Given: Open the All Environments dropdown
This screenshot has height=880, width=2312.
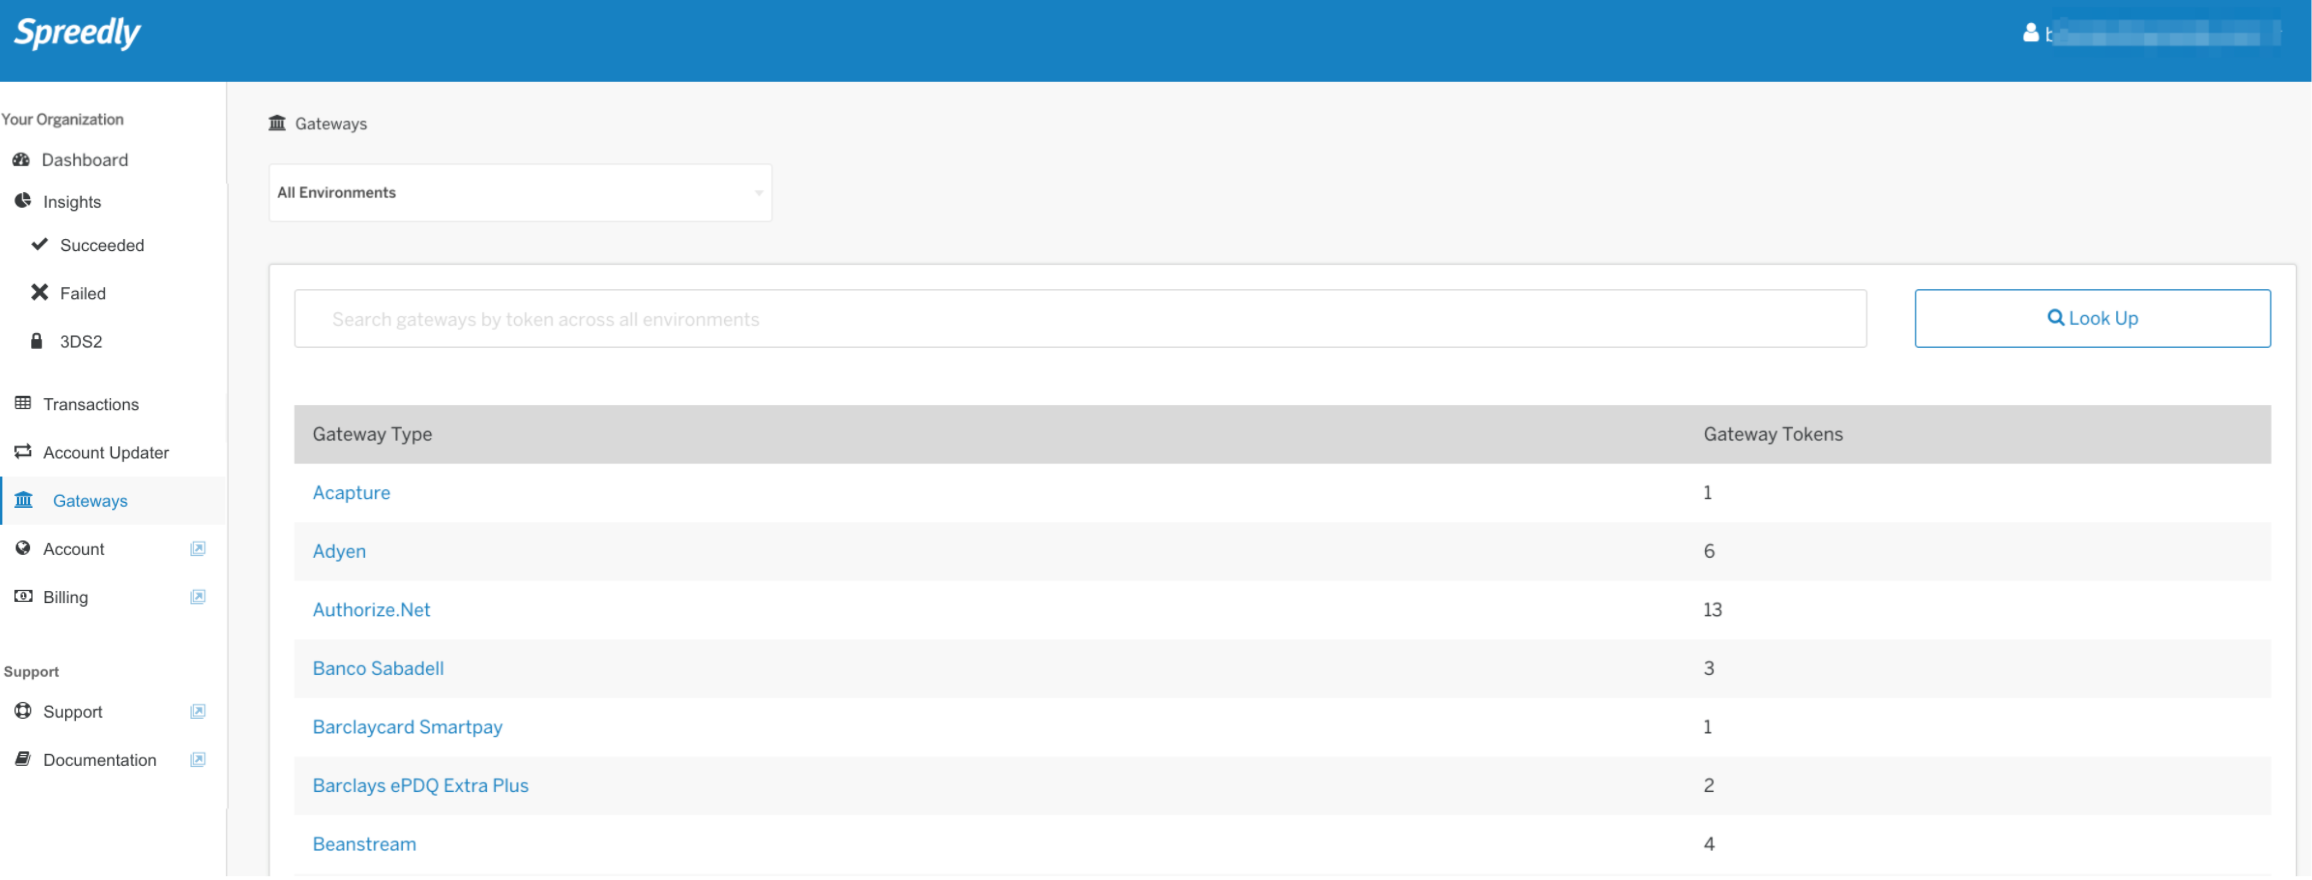Looking at the screenshot, I should pyautogui.click(x=520, y=193).
